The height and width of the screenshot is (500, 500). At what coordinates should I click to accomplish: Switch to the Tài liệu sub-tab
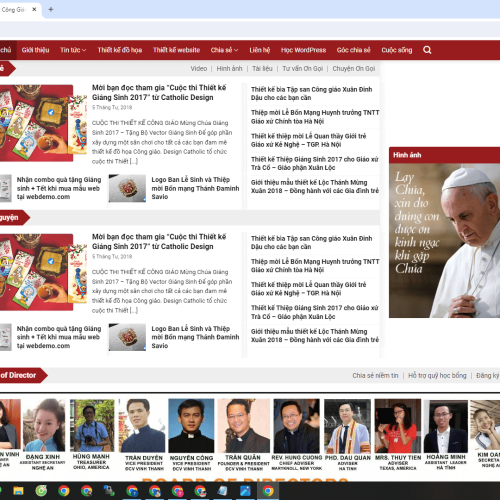click(x=262, y=68)
